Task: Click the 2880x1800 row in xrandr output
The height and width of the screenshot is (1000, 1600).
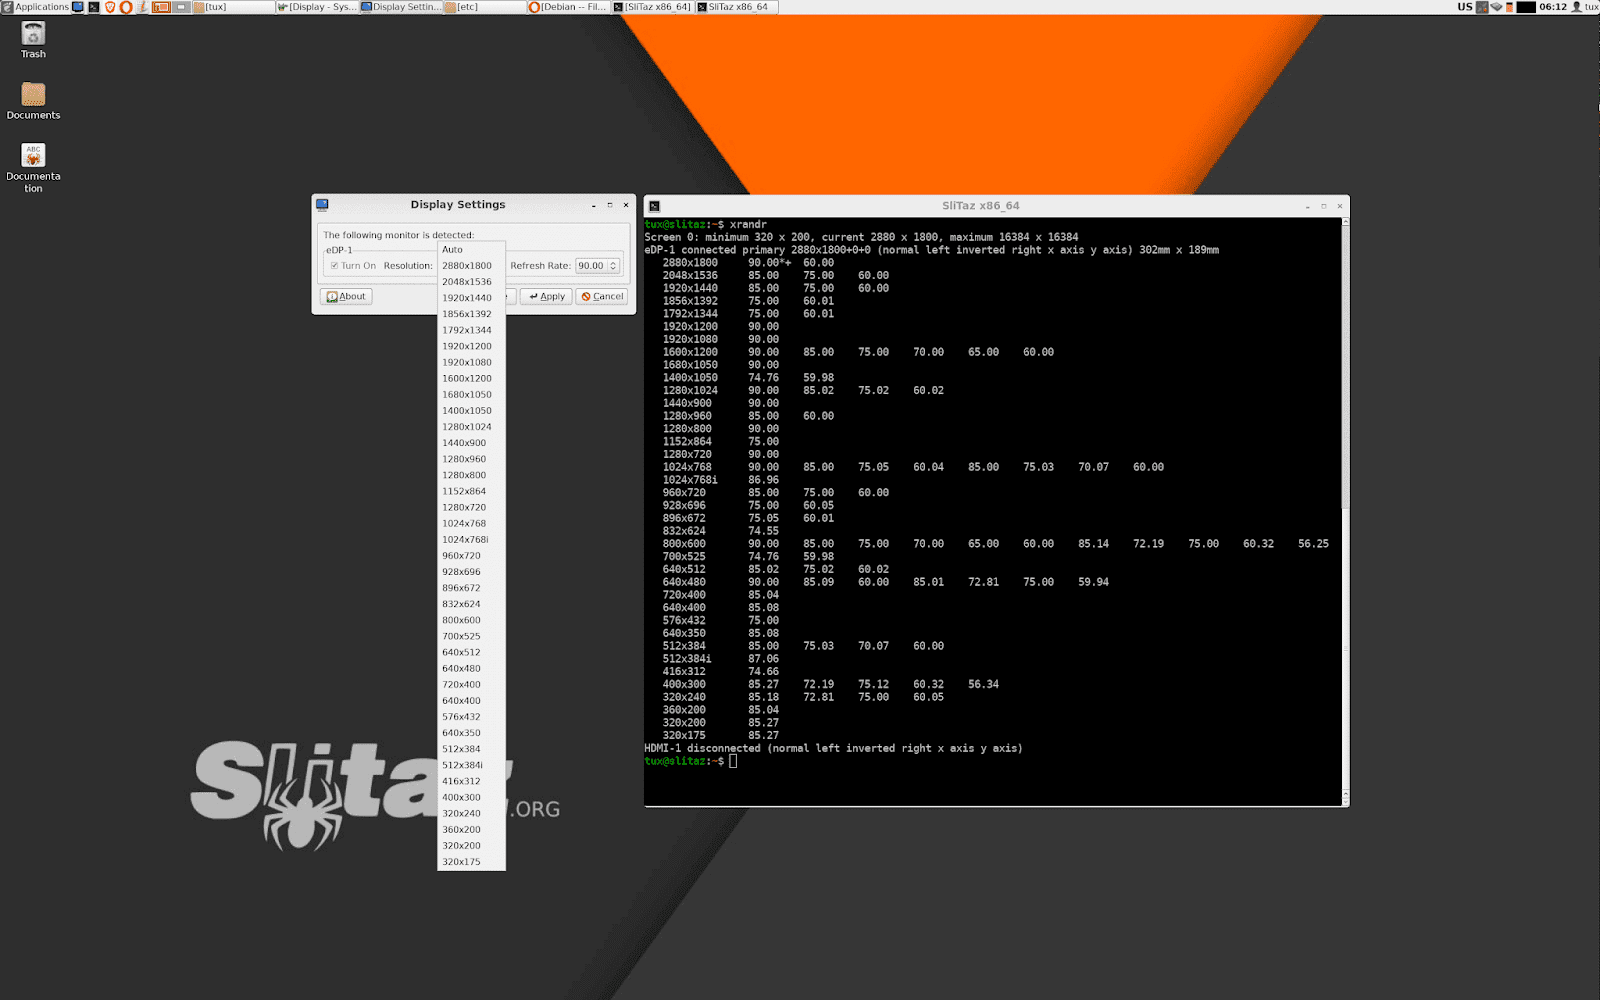Action: (x=748, y=263)
